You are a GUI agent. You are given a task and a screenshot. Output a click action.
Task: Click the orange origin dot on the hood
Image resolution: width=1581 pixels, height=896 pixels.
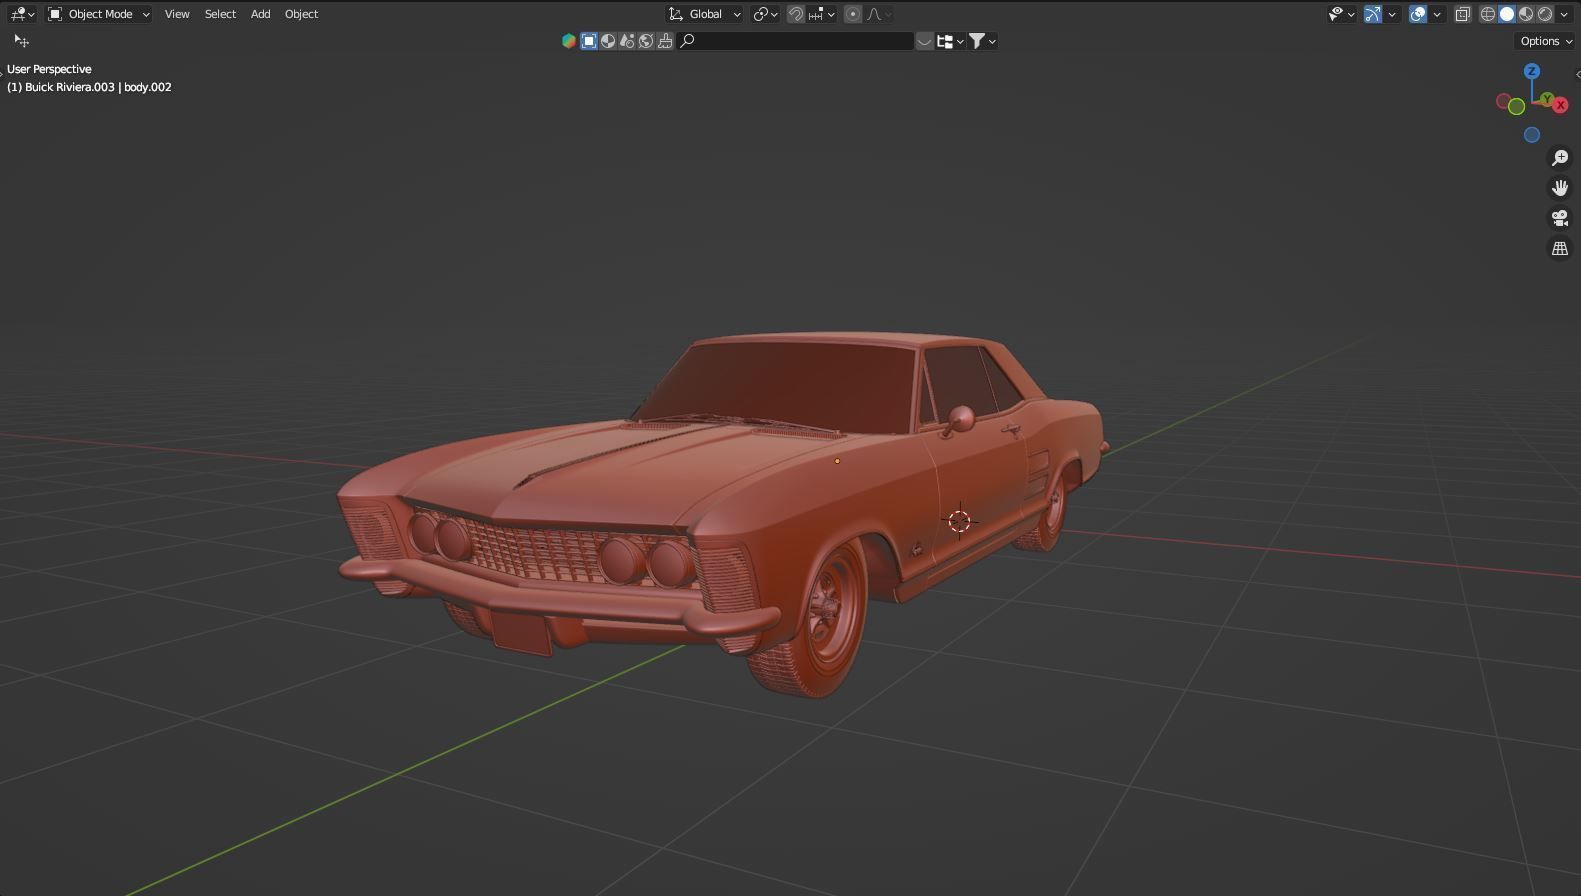coord(837,461)
